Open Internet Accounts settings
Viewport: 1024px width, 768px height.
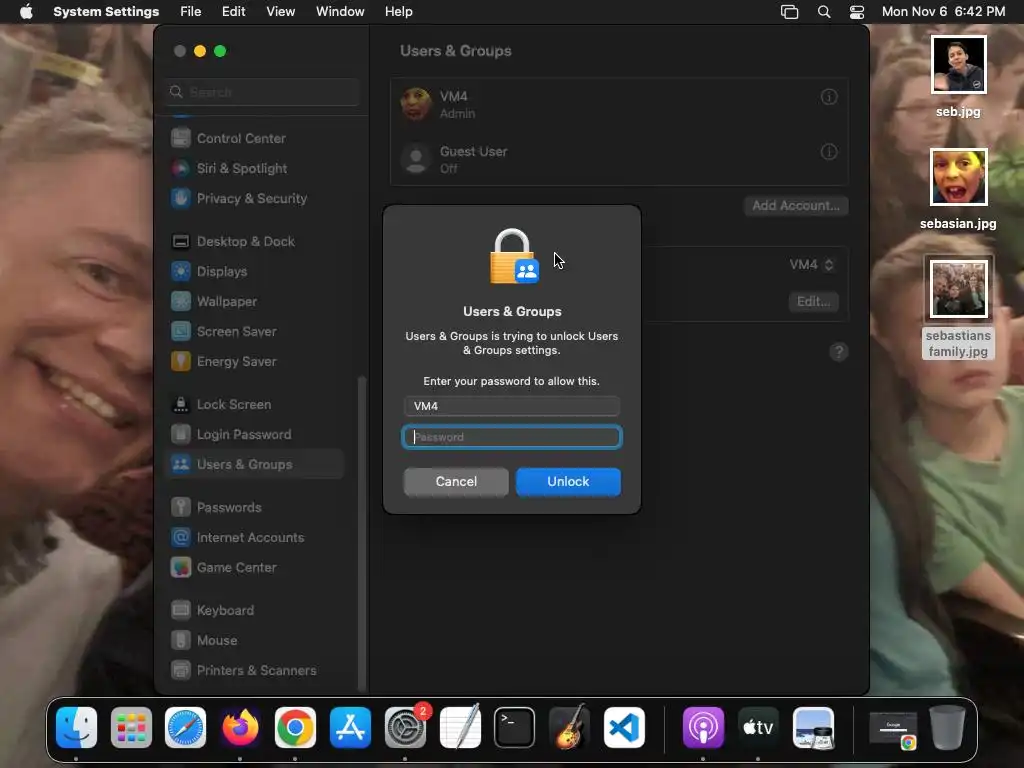tap(255, 537)
